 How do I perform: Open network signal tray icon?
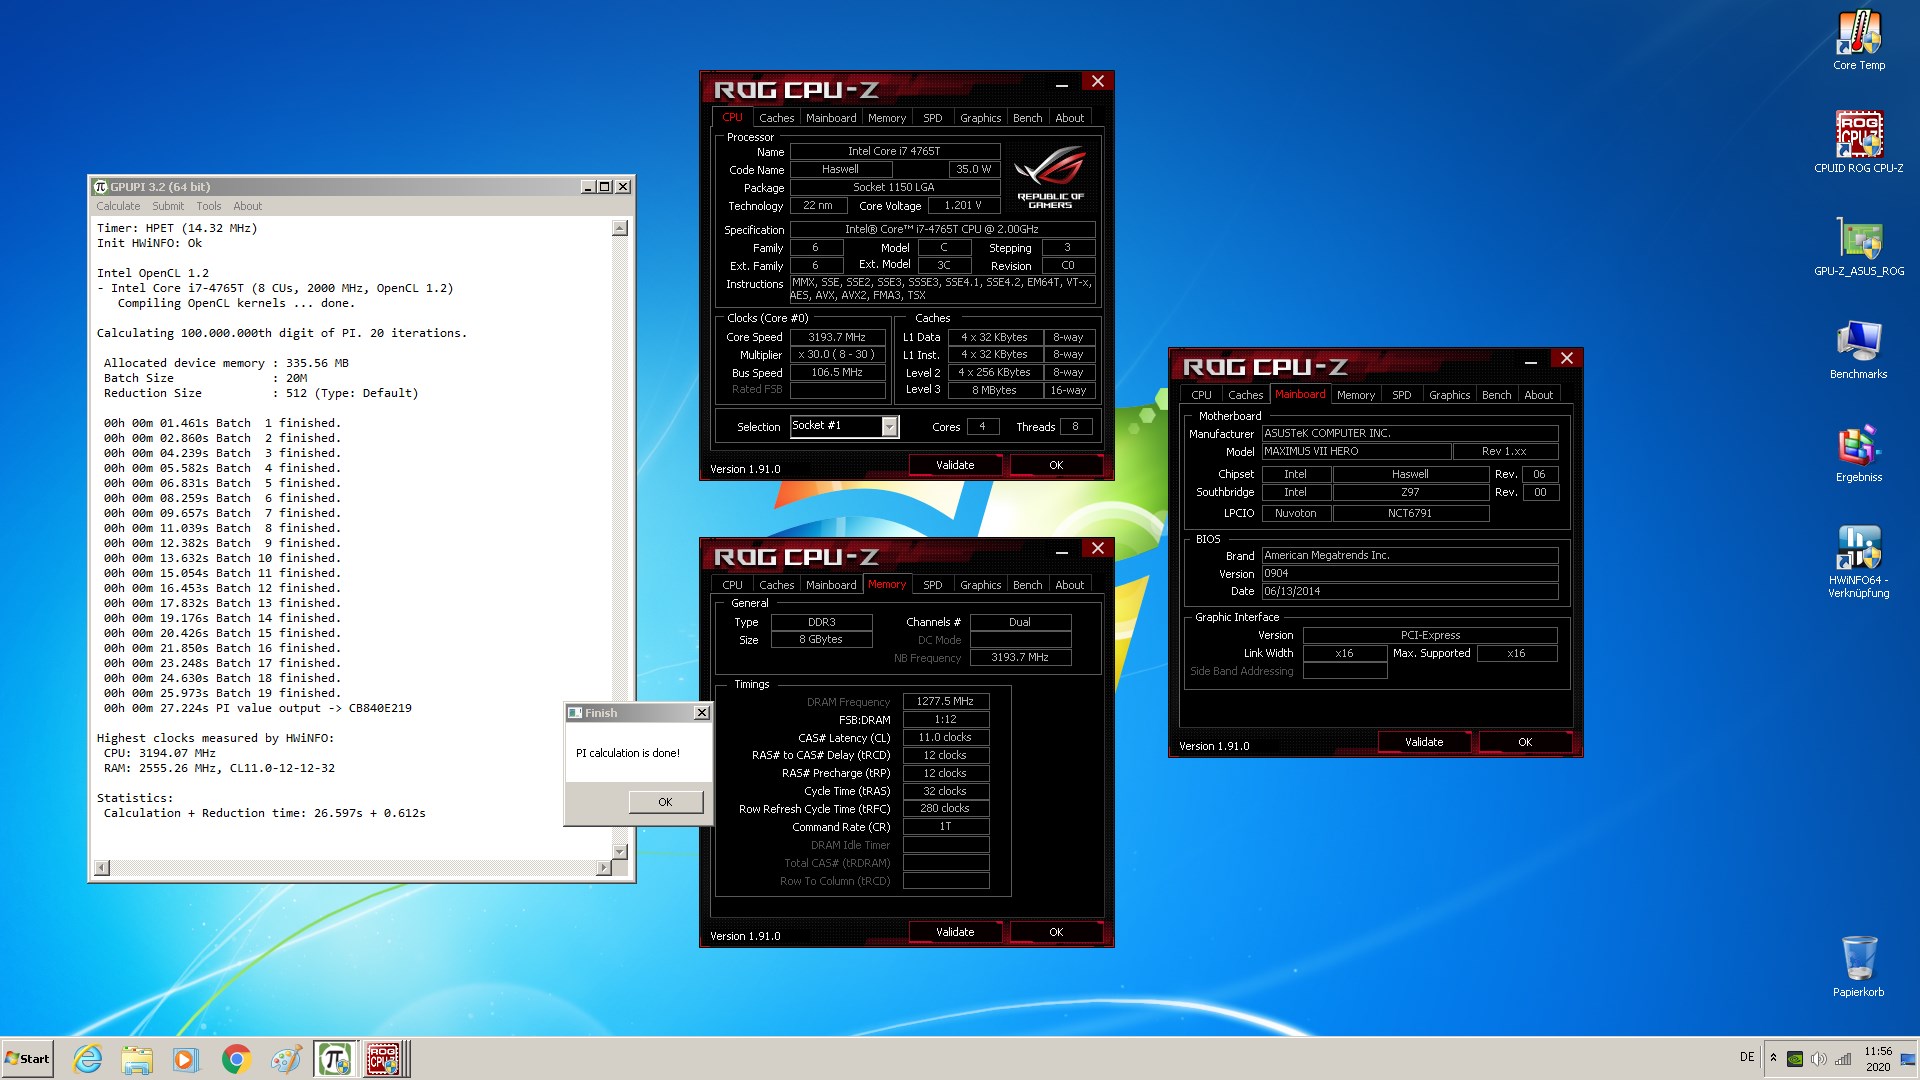pos(1843,1059)
